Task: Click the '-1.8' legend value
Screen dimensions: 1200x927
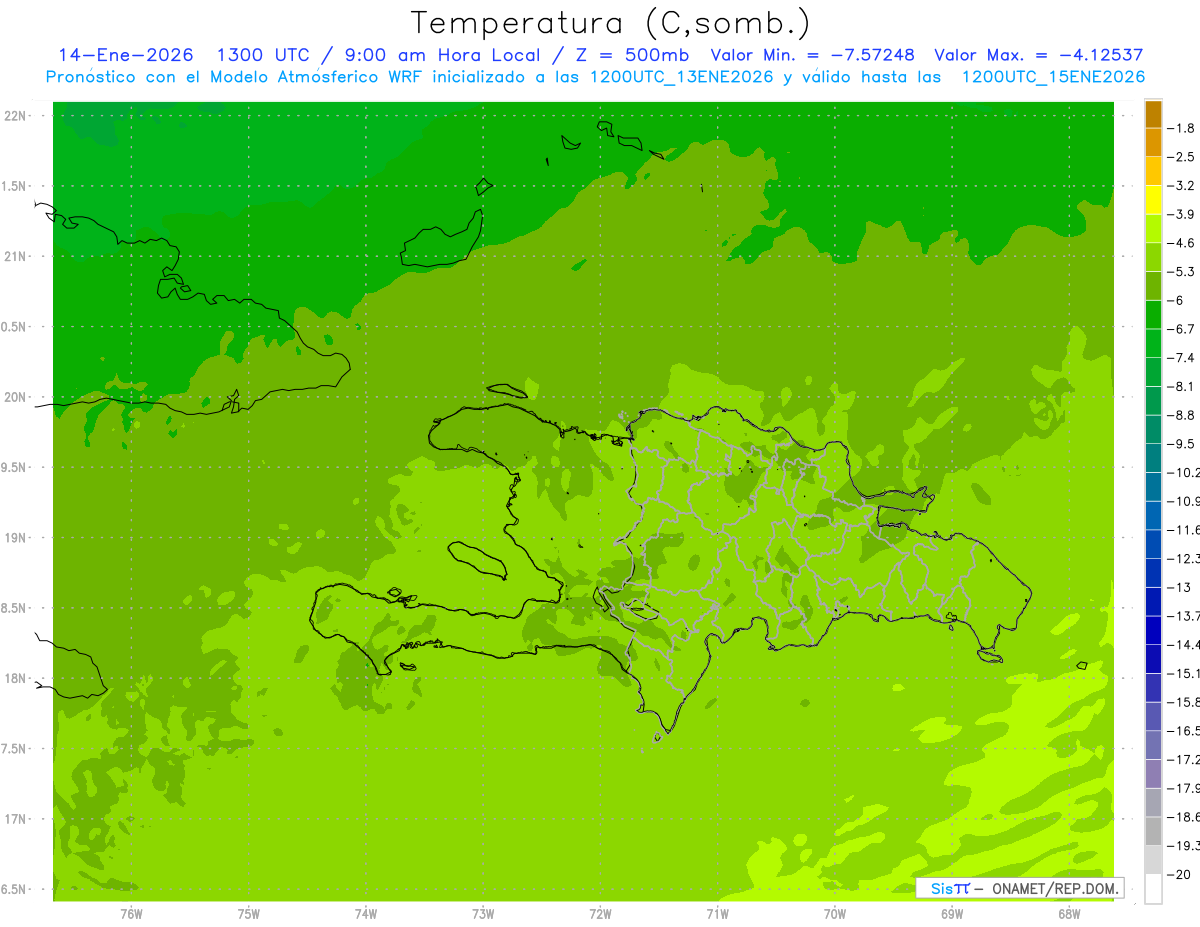Action: click(x=1181, y=128)
